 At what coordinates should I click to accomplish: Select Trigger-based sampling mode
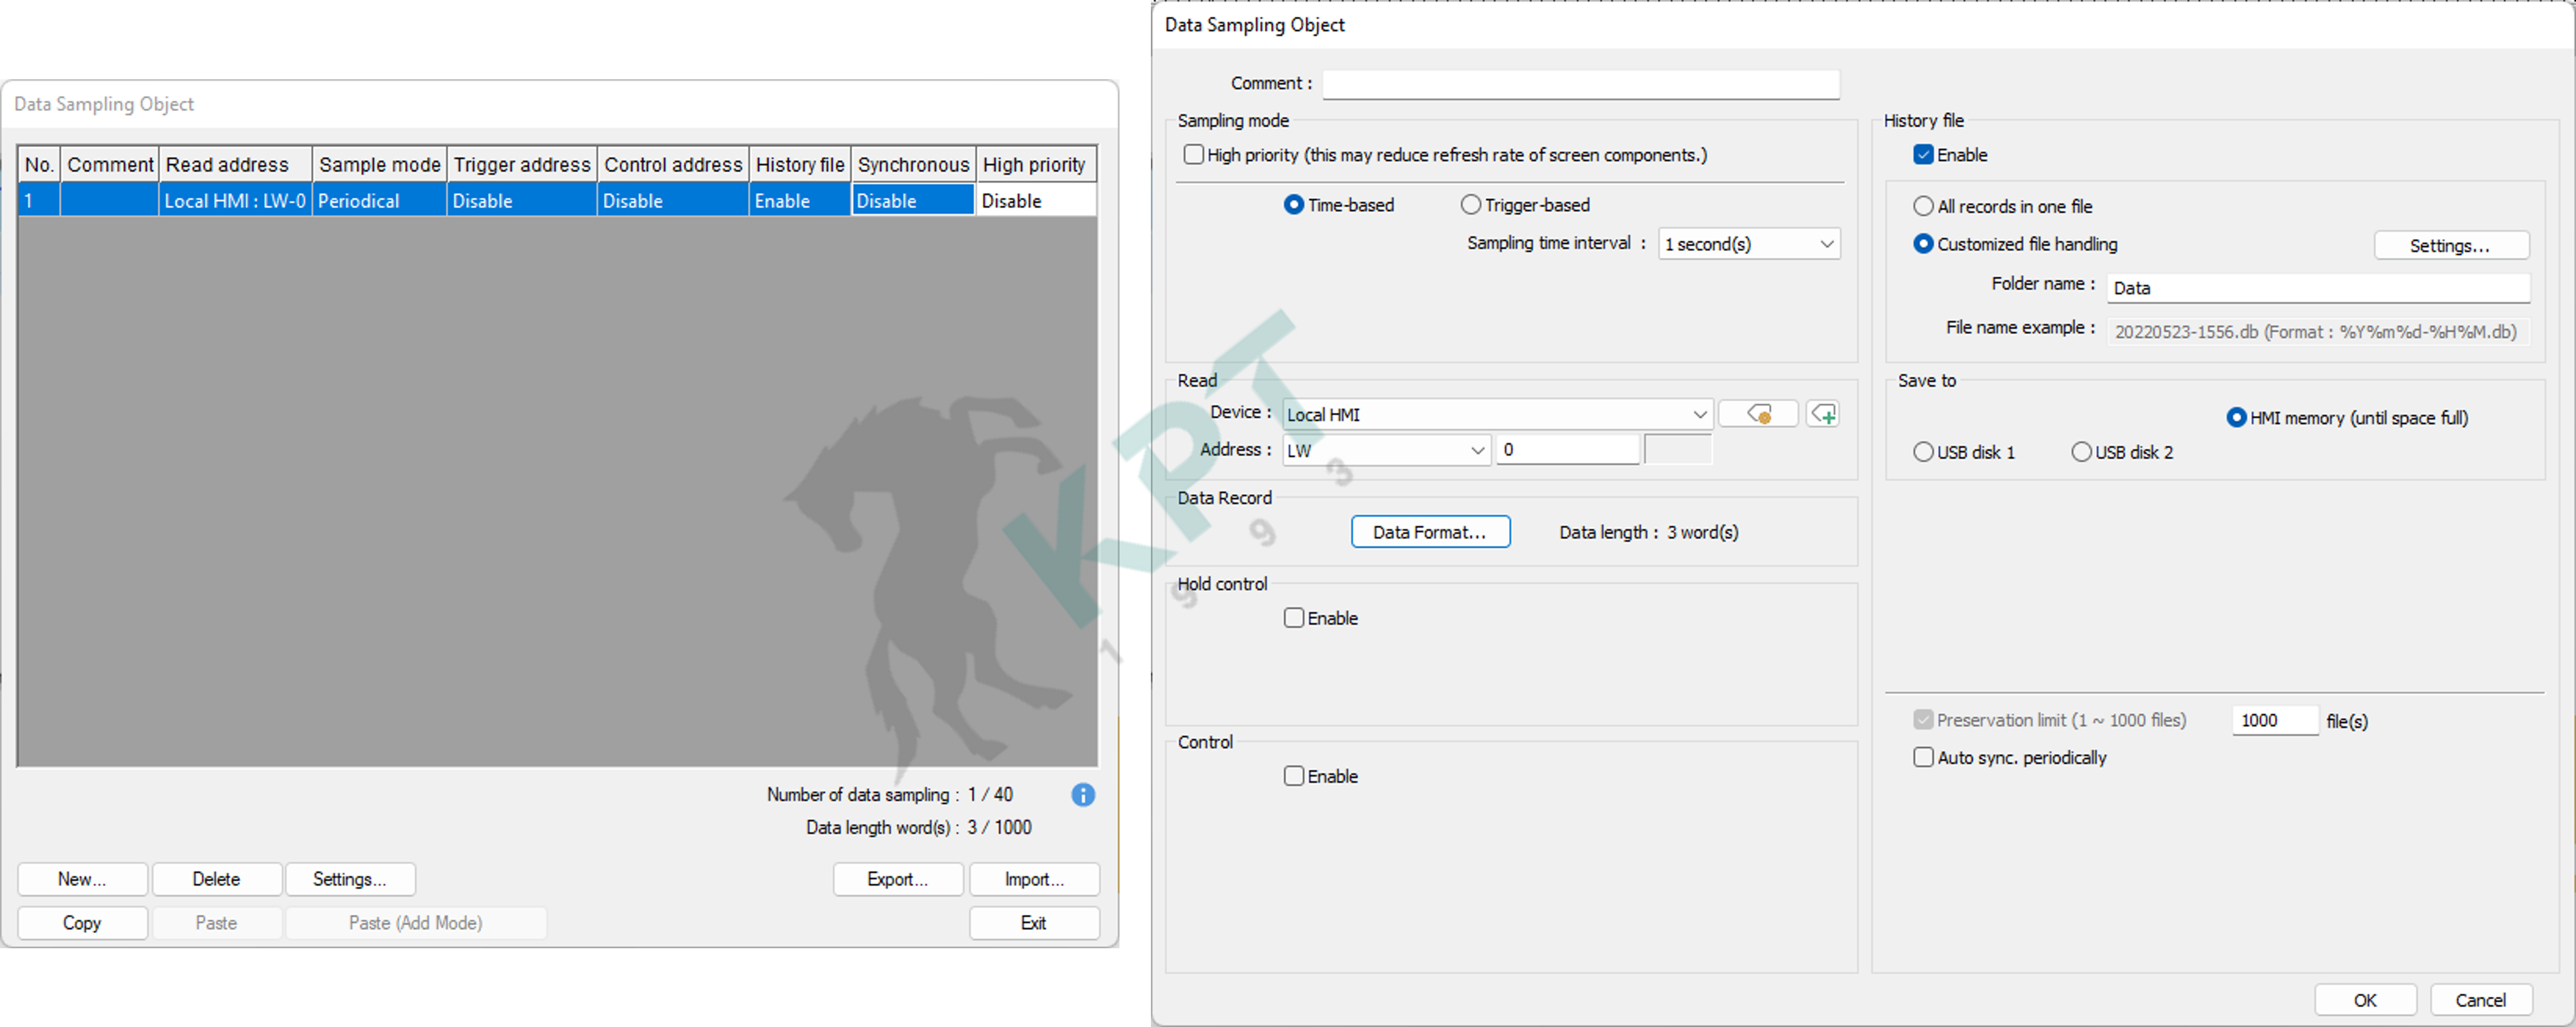pos(1471,205)
